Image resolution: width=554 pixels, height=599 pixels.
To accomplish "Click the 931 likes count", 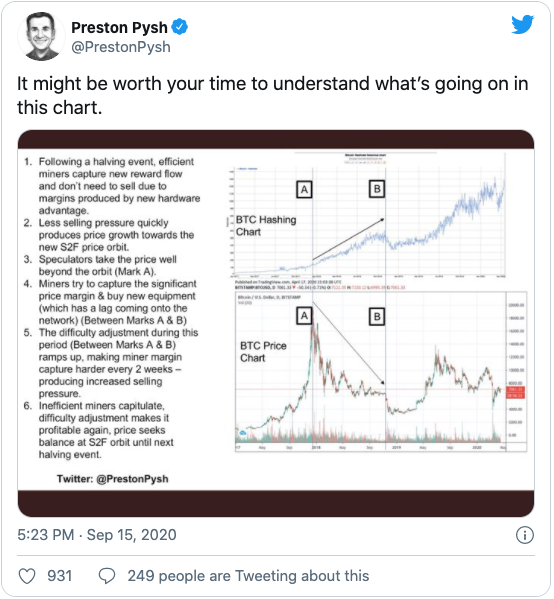I will coord(60,576).
